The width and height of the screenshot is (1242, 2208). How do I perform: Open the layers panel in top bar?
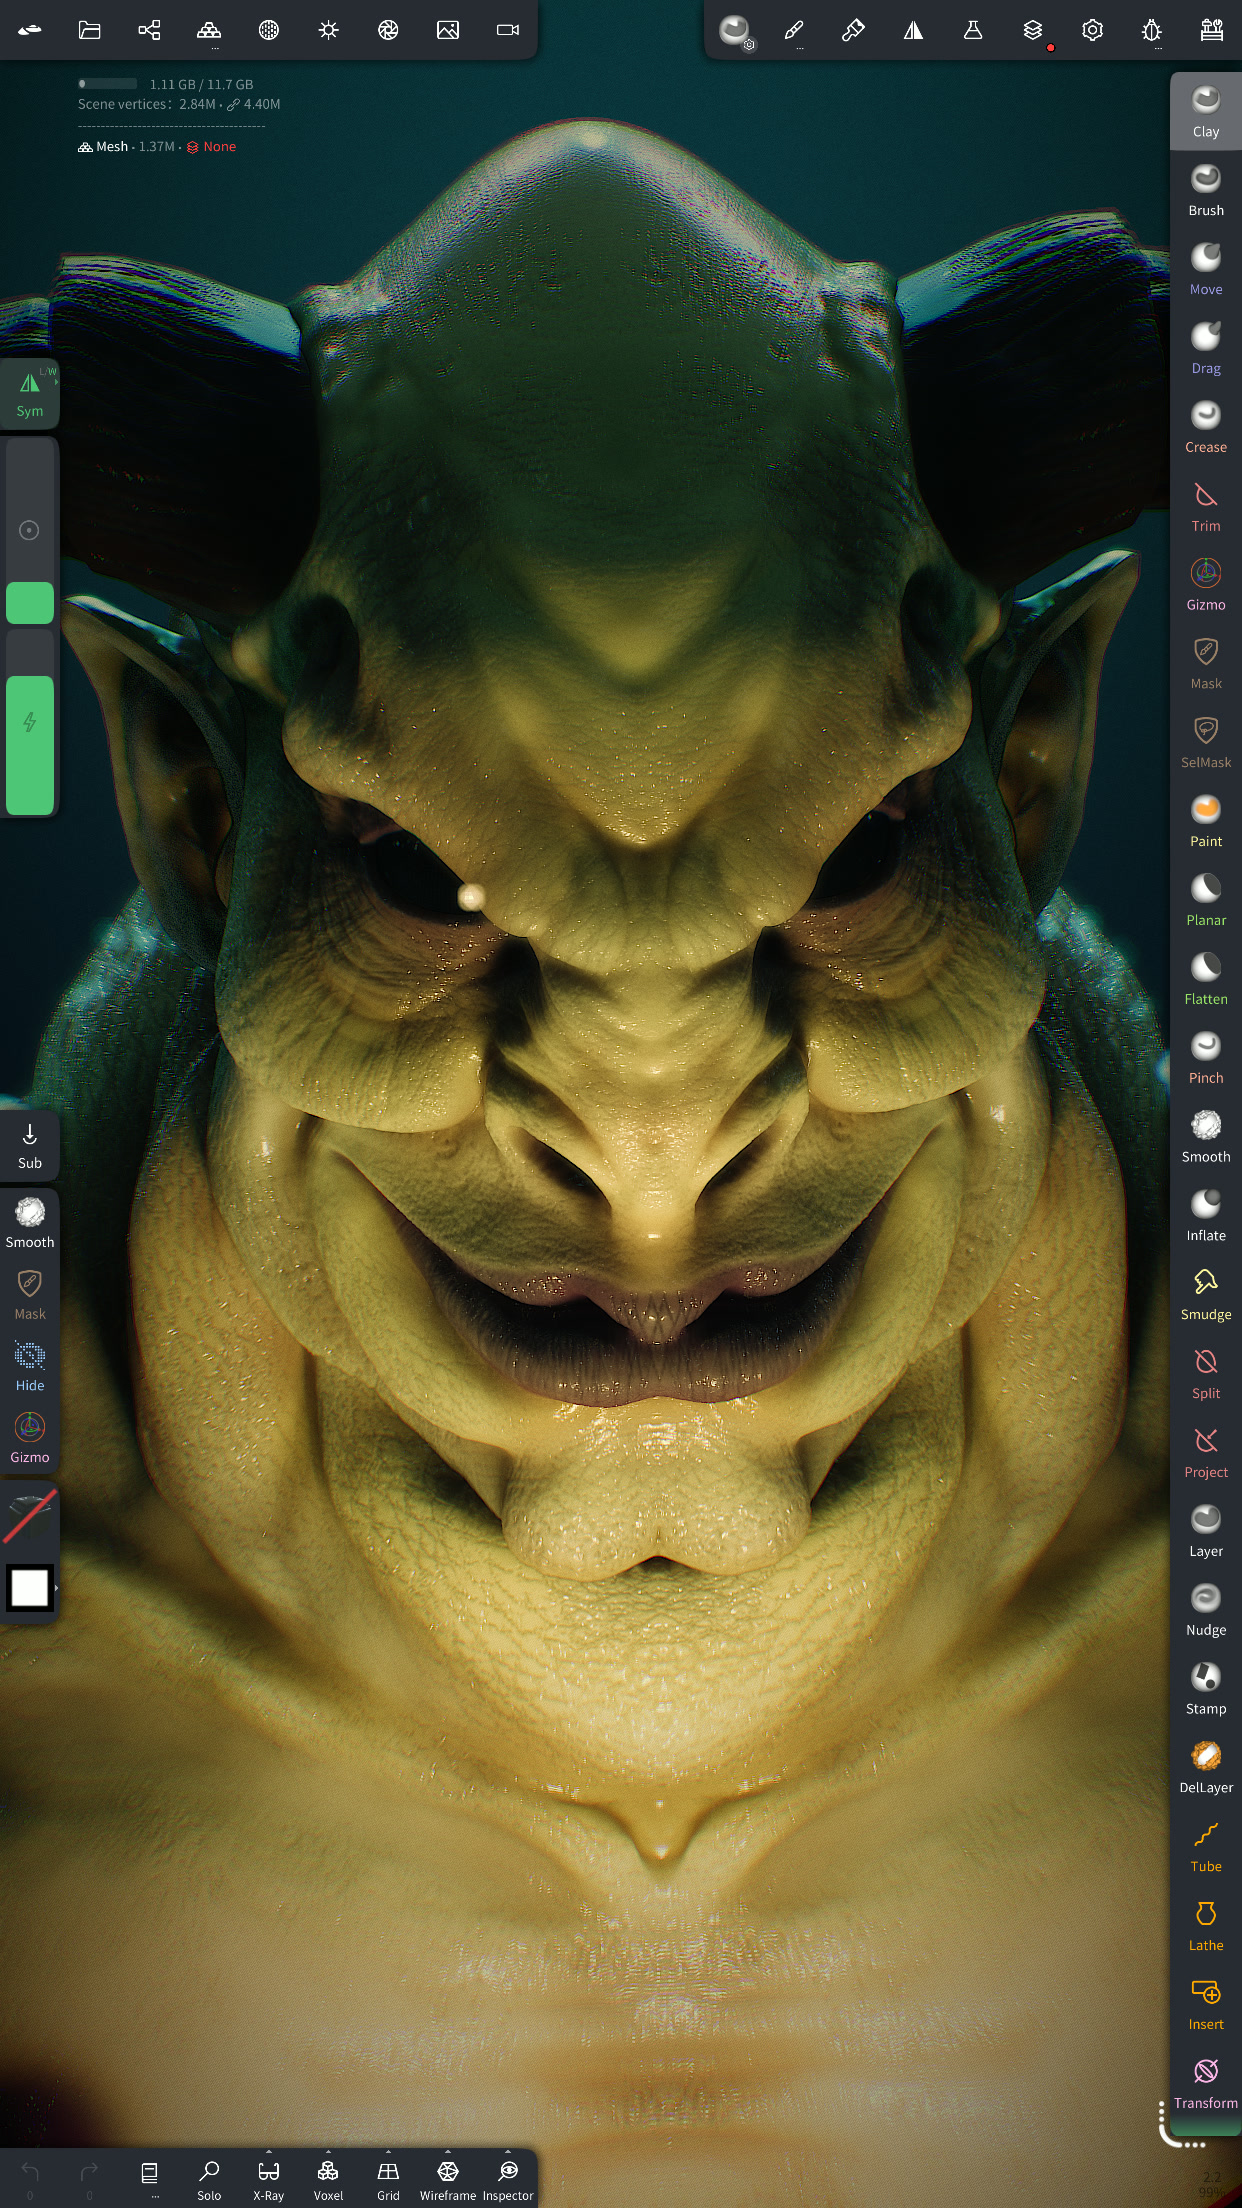(x=1032, y=31)
